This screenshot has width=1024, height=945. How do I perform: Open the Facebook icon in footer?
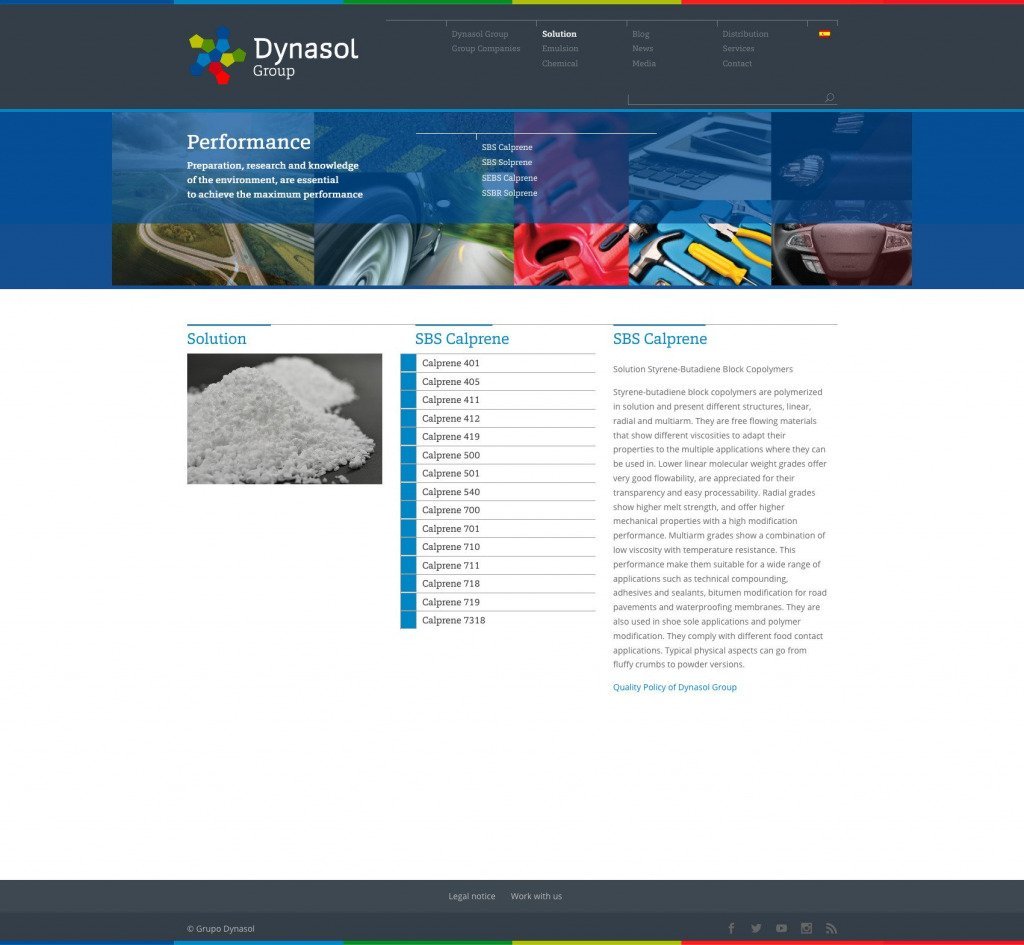coord(731,928)
